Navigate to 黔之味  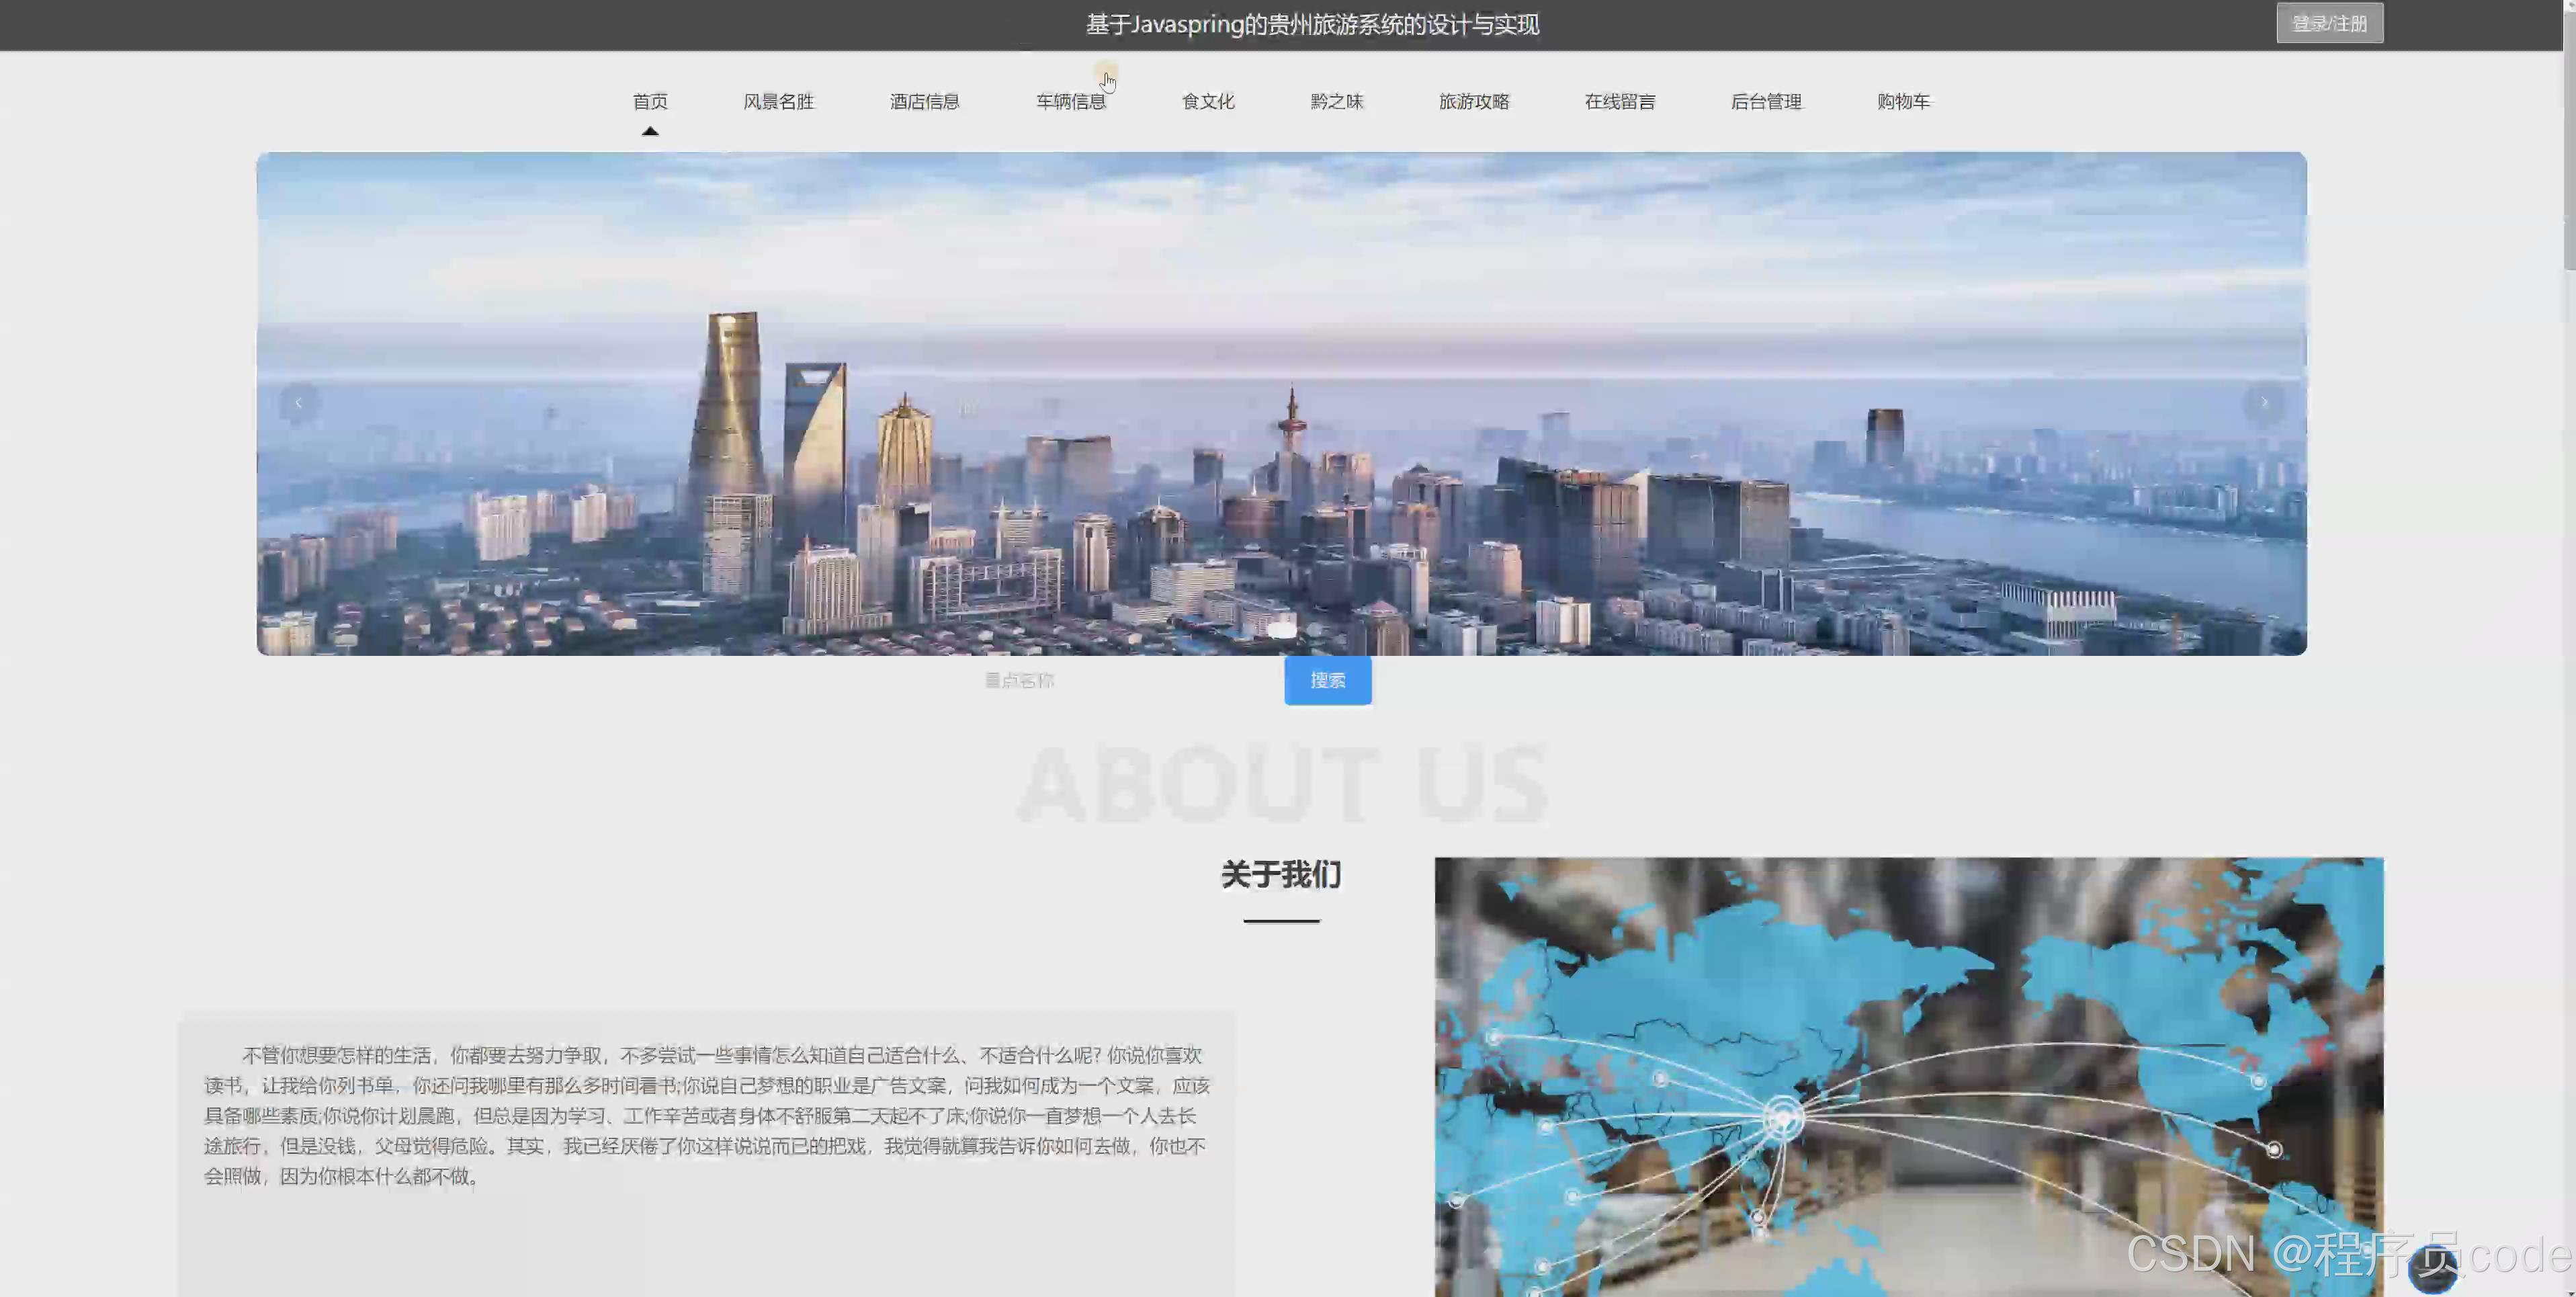tap(1336, 102)
